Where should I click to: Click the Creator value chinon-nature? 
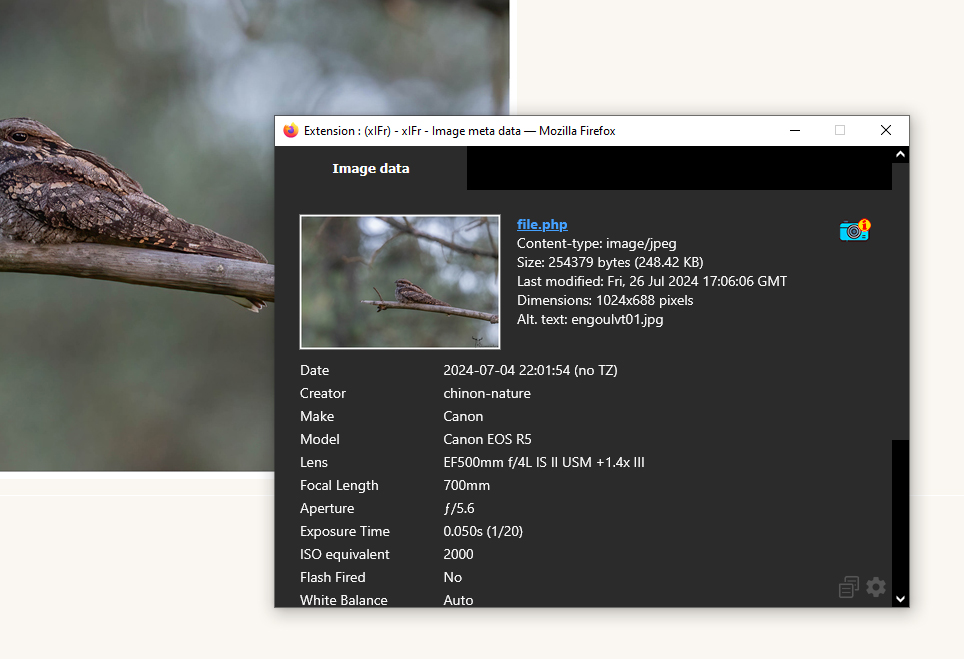click(x=487, y=394)
